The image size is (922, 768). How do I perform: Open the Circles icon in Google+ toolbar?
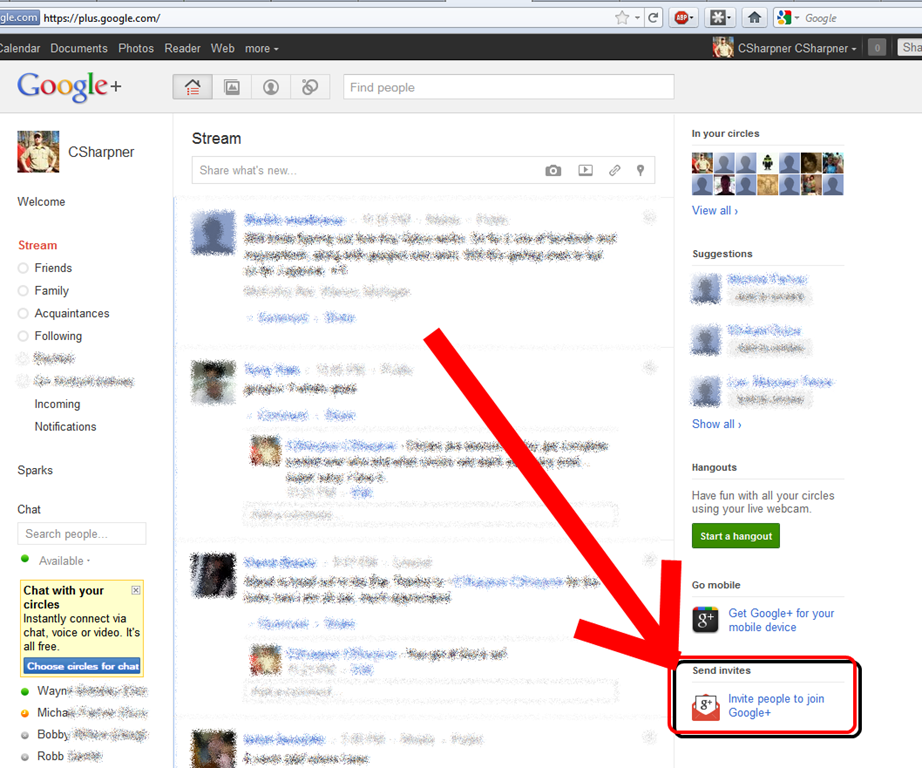coord(310,87)
